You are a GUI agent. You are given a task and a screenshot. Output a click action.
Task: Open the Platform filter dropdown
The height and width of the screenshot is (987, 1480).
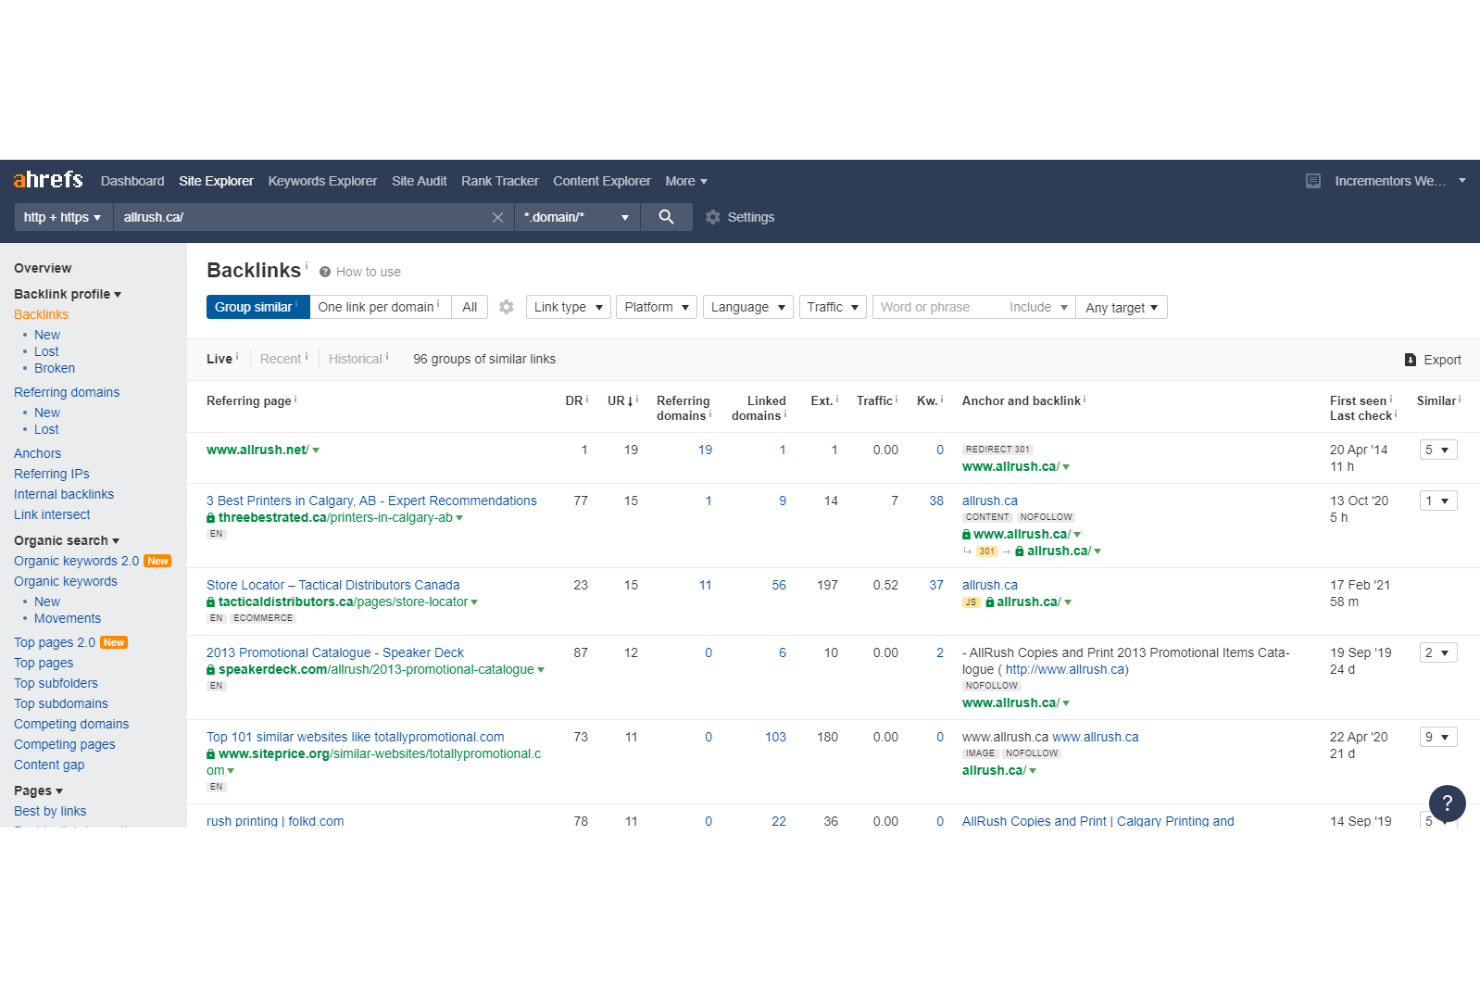[x=656, y=307]
